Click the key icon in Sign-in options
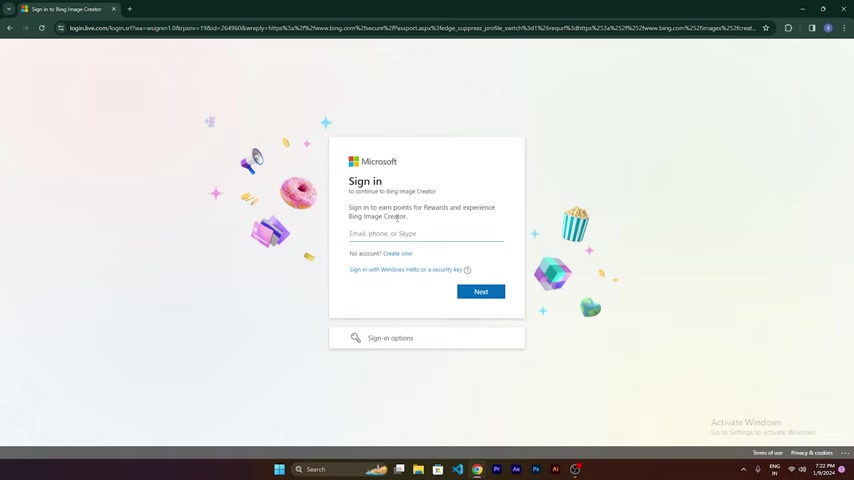This screenshot has width=854, height=480. click(x=356, y=338)
